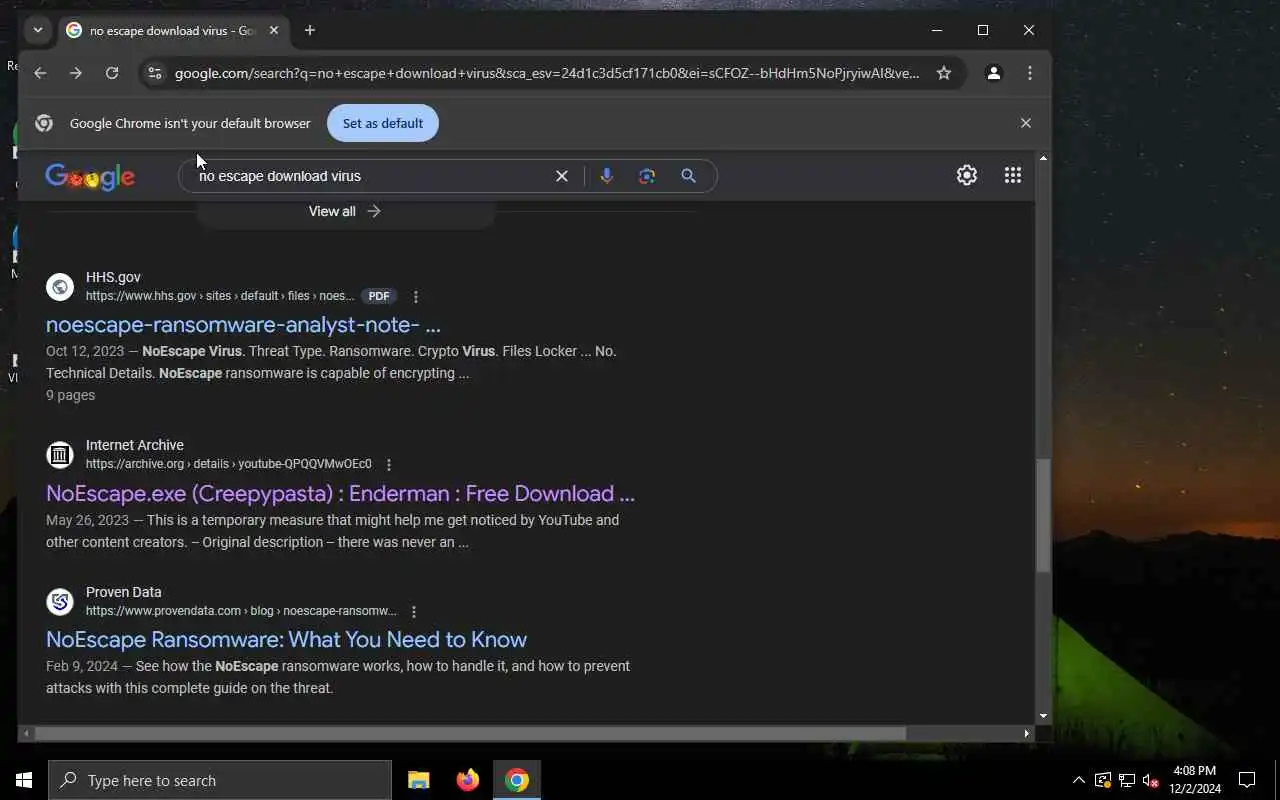Go back using the browser back arrow
Screen dimensions: 1280x800
[x=40, y=73]
